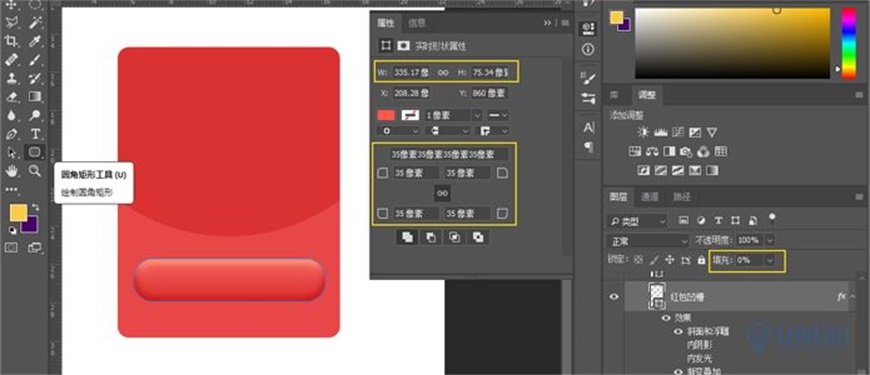Select the Gradient tool
The height and width of the screenshot is (375, 870).
tap(34, 97)
